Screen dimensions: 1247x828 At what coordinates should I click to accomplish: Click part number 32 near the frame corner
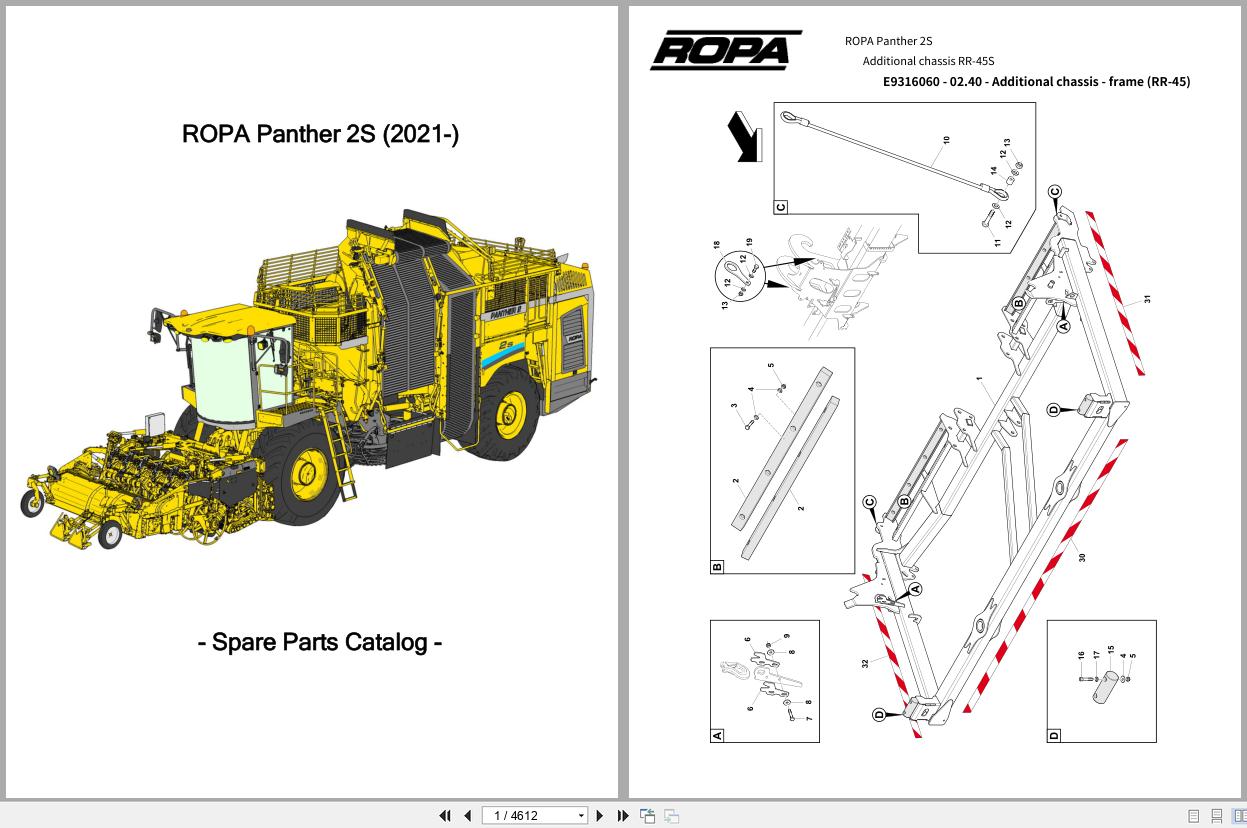(x=866, y=663)
